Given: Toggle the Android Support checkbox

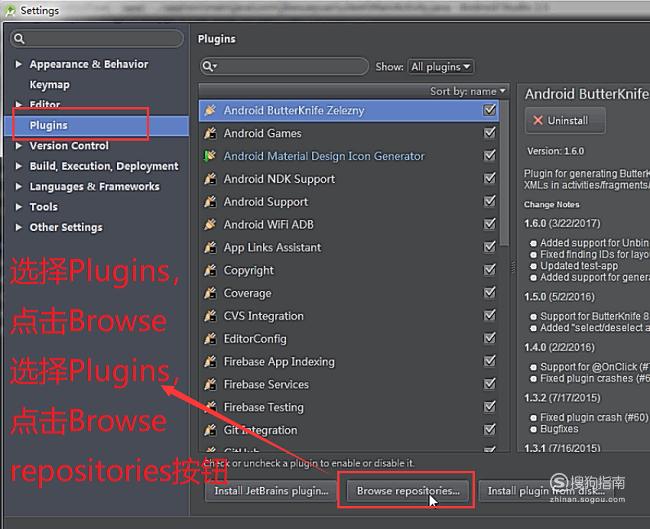Looking at the screenshot, I should click(x=490, y=201).
